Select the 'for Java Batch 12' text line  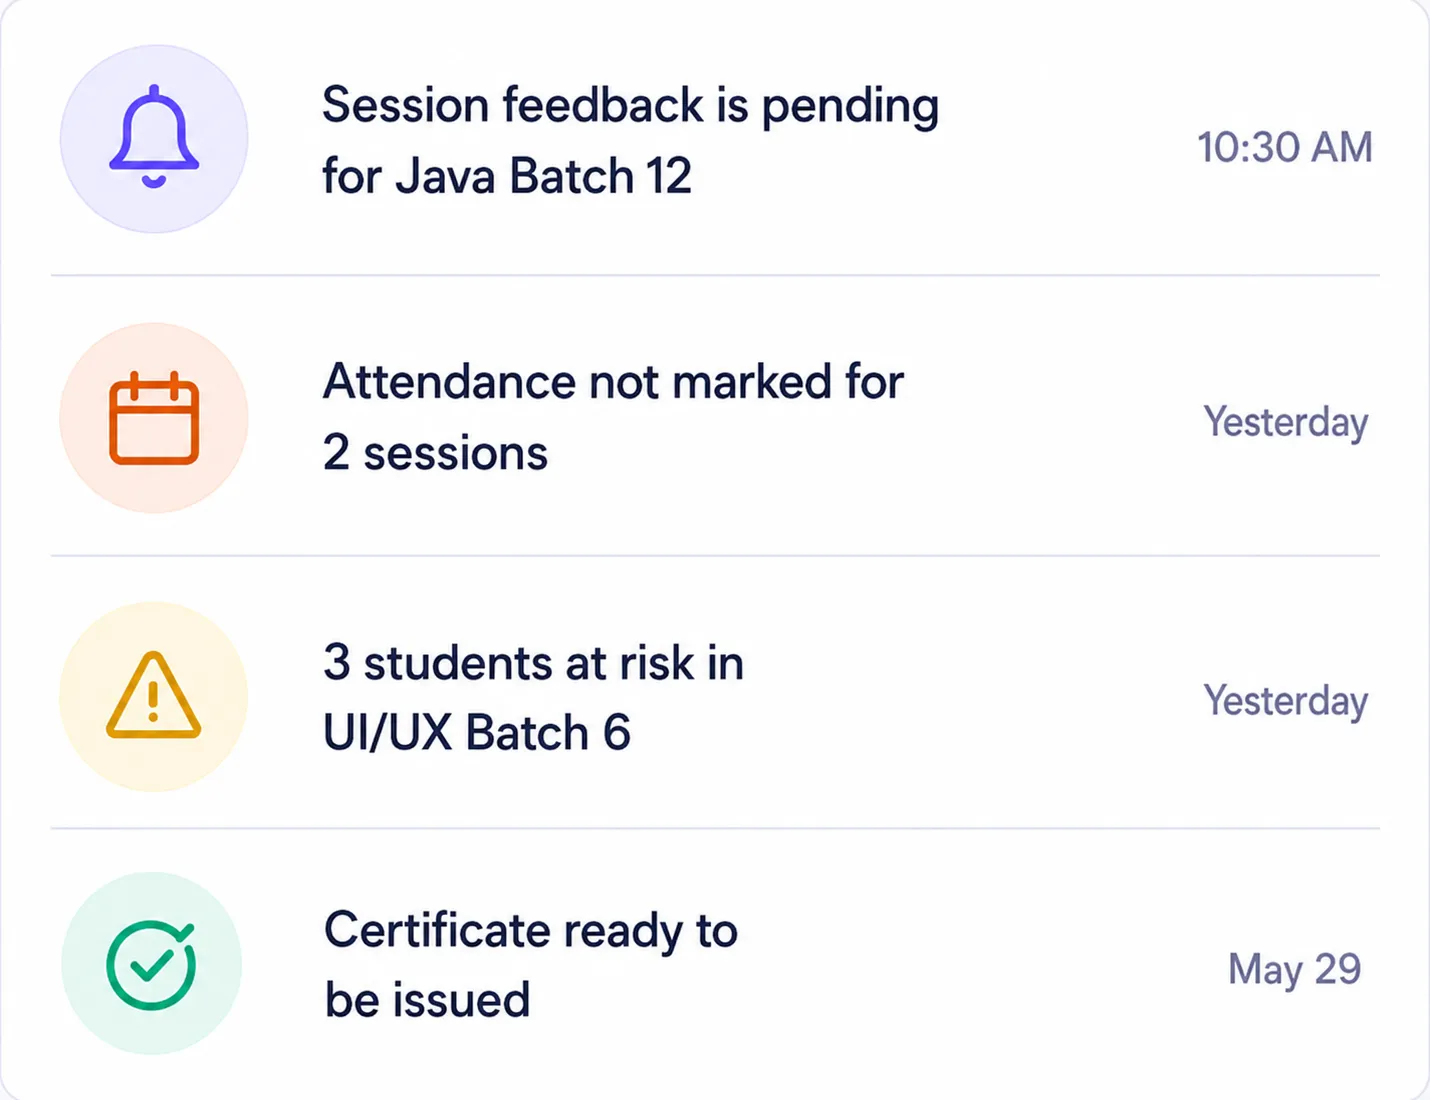pyautogui.click(x=507, y=176)
